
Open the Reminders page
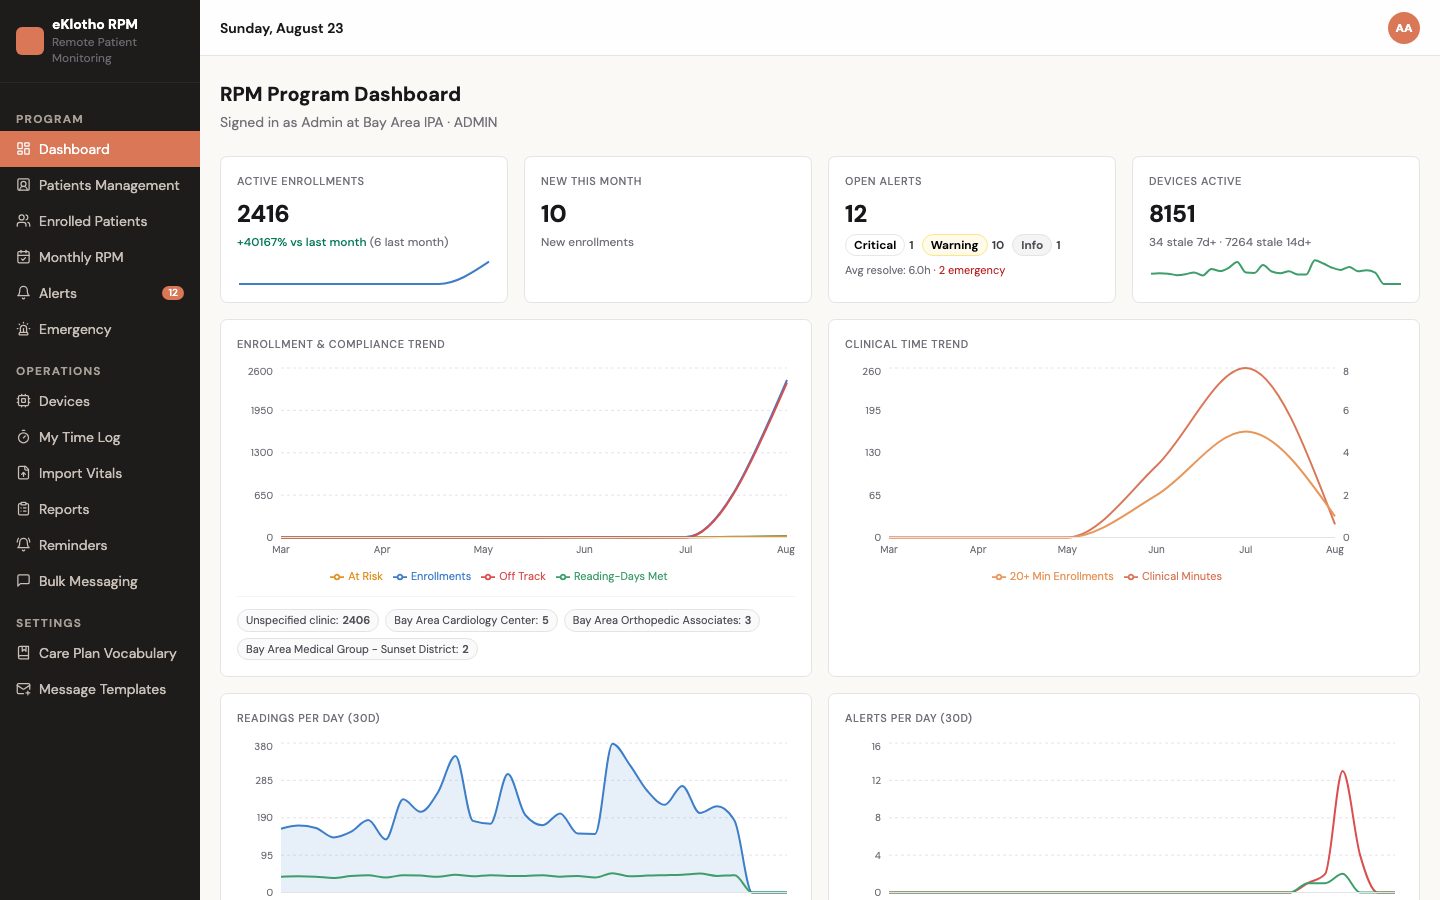pyautogui.click(x=100, y=545)
